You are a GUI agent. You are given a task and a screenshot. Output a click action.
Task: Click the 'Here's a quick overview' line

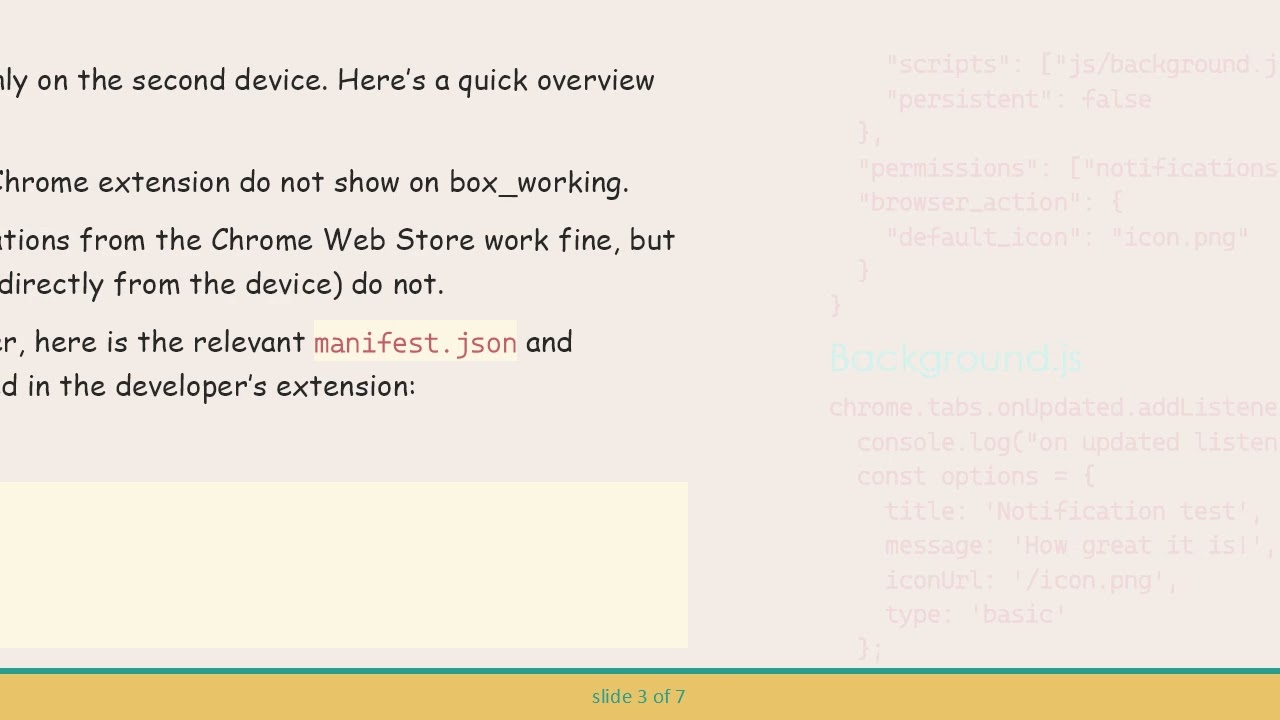click(327, 81)
